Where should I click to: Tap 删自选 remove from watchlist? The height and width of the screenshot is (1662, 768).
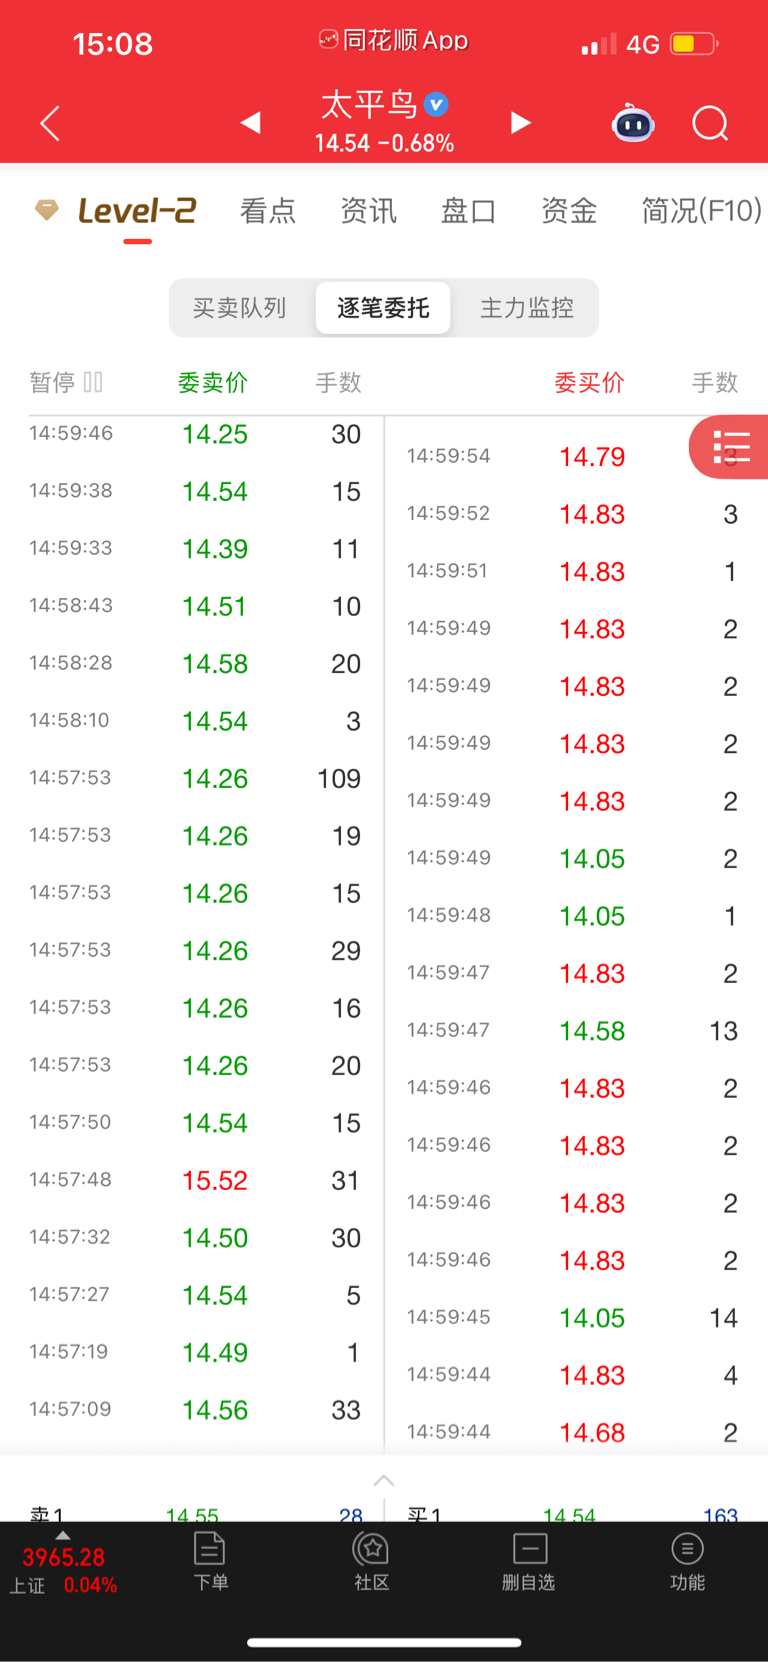coord(529,1561)
